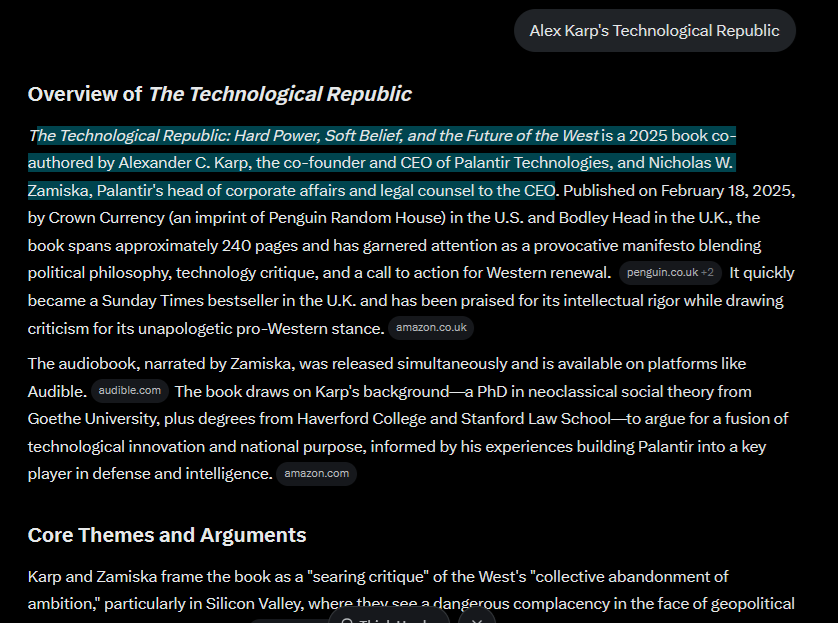Open the amazon.co.uk source chip
838x623 pixels.
coord(431,328)
